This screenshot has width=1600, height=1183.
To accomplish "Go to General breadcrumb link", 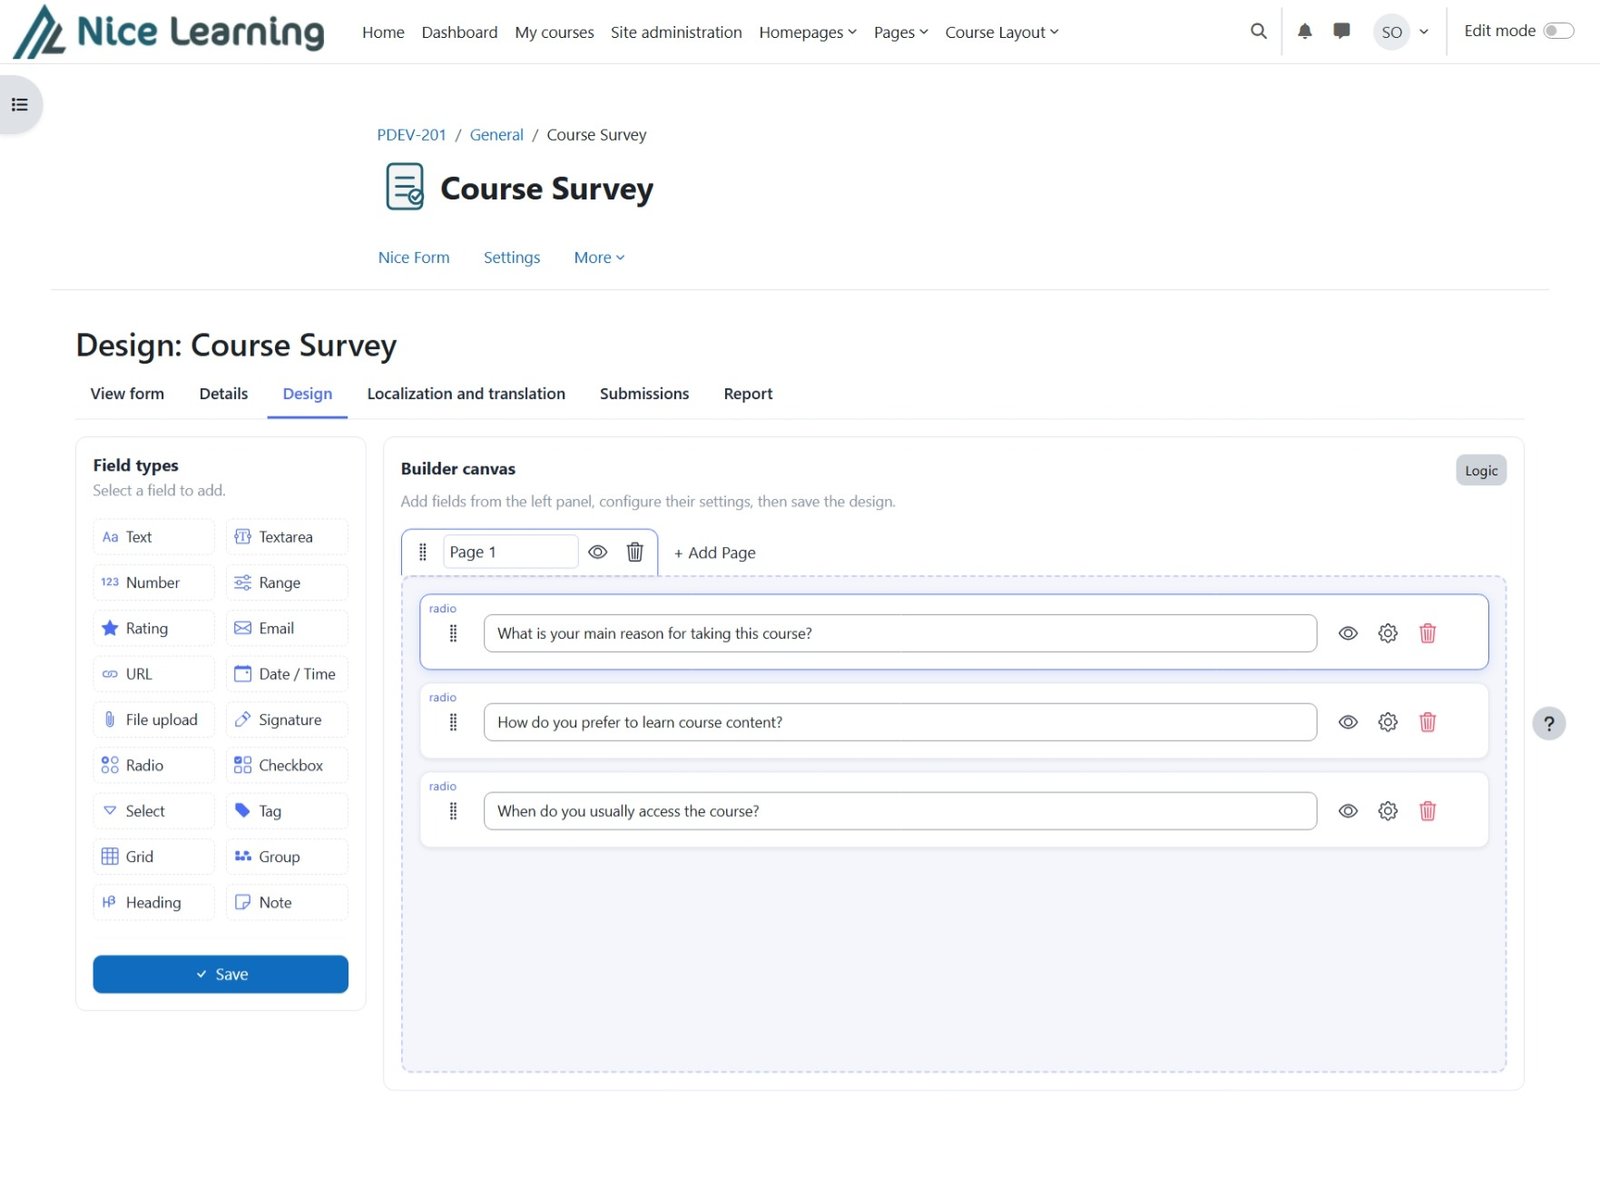I will point(496,134).
